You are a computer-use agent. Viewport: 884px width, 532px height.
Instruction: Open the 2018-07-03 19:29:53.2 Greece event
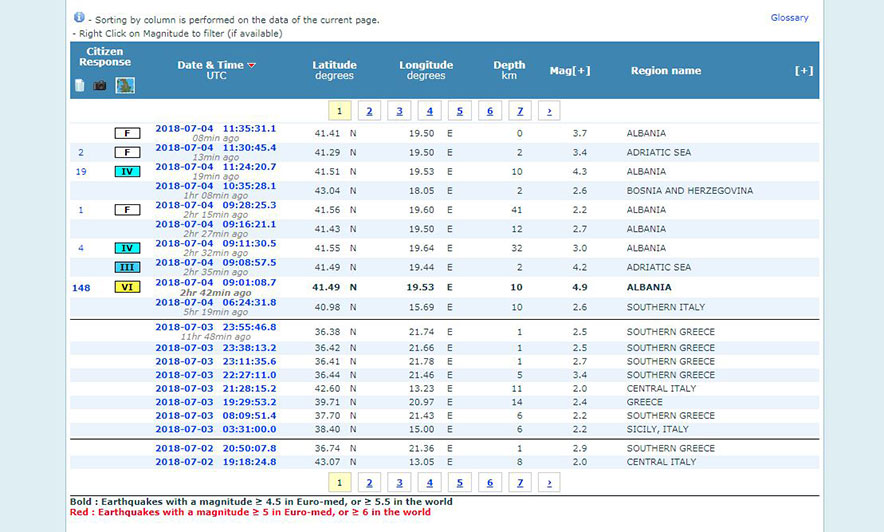215,402
